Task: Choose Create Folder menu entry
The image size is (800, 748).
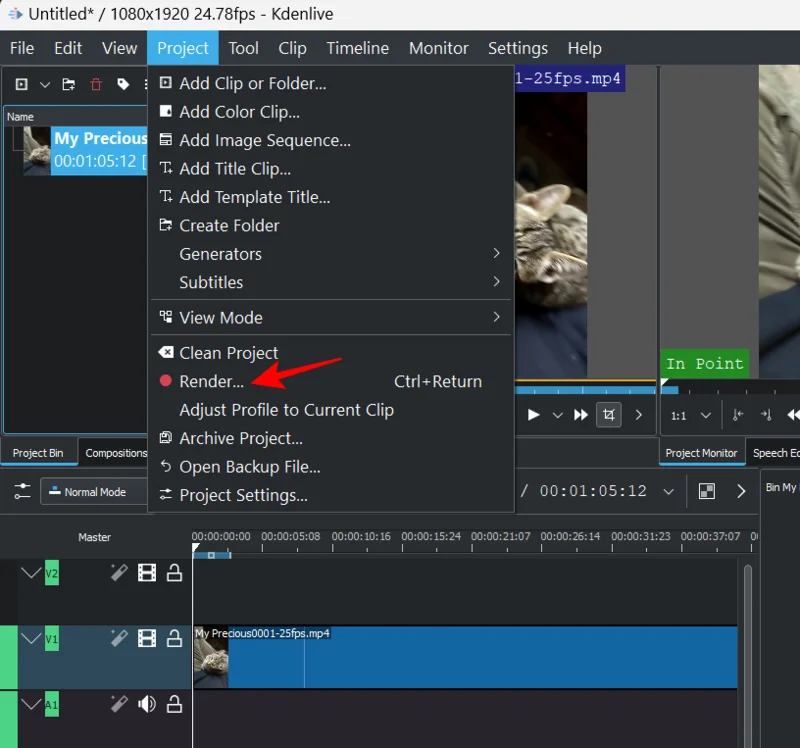Action: click(x=331, y=226)
